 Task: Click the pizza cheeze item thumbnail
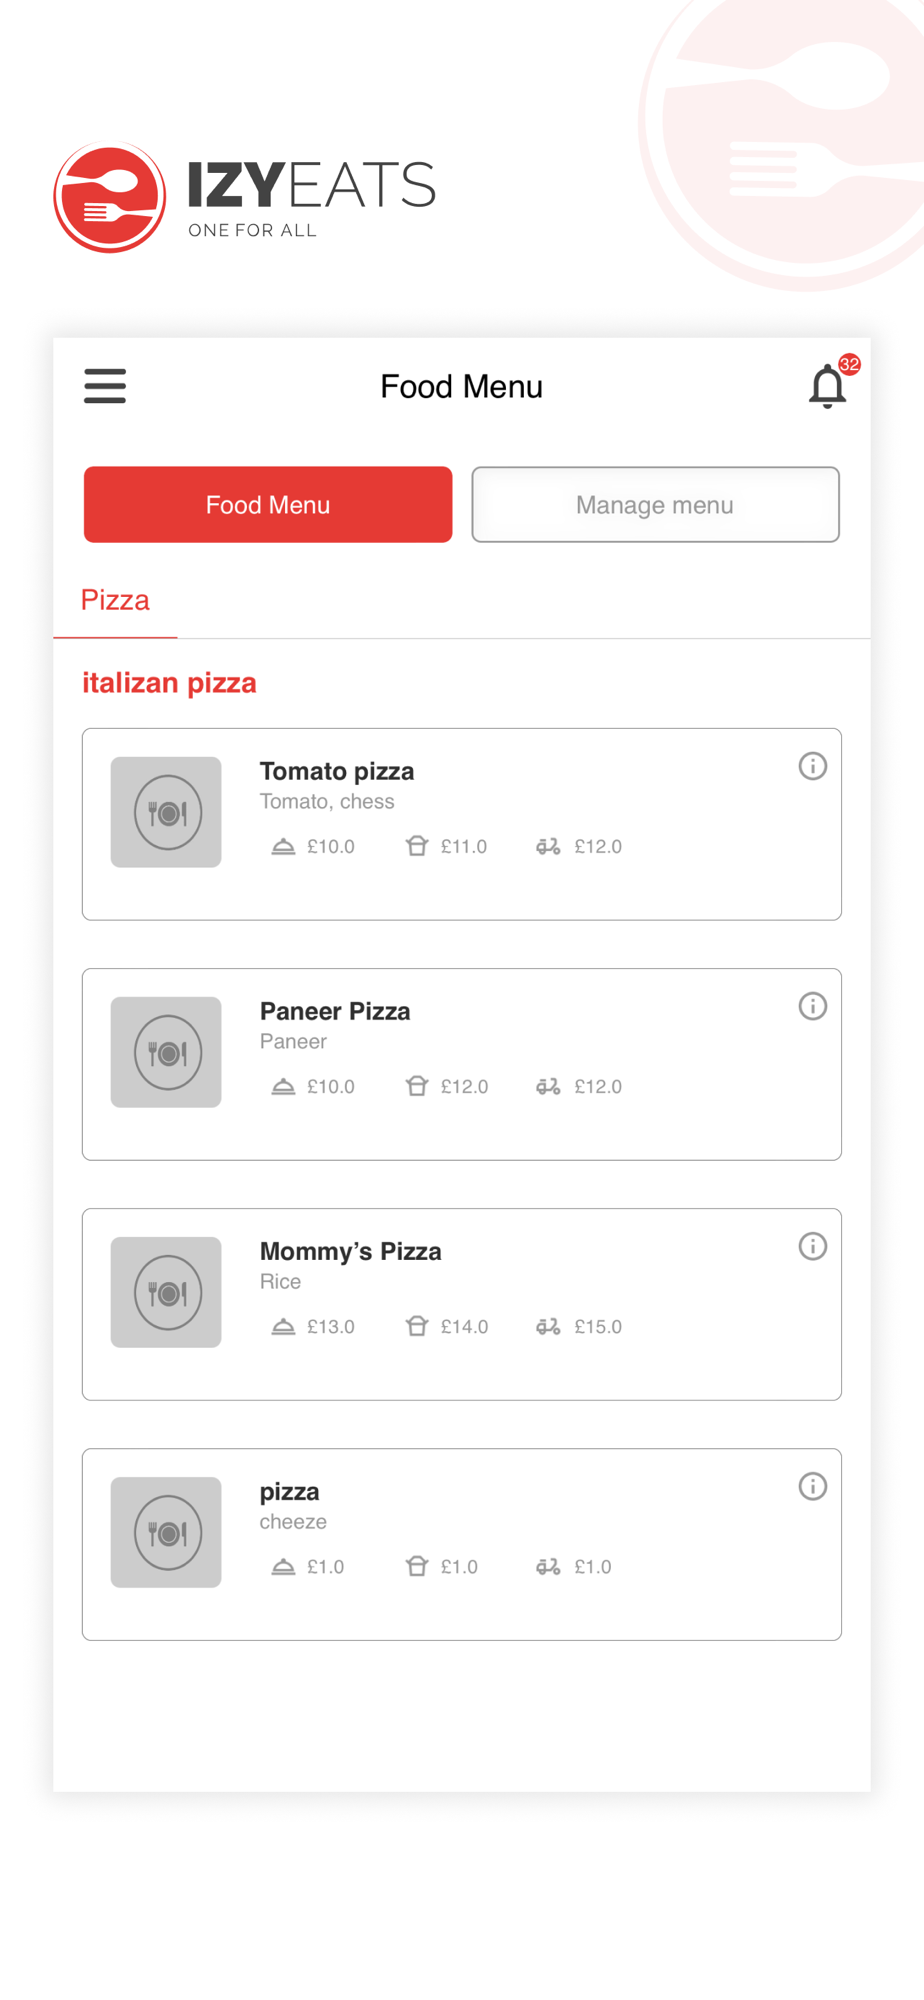[x=166, y=1532]
